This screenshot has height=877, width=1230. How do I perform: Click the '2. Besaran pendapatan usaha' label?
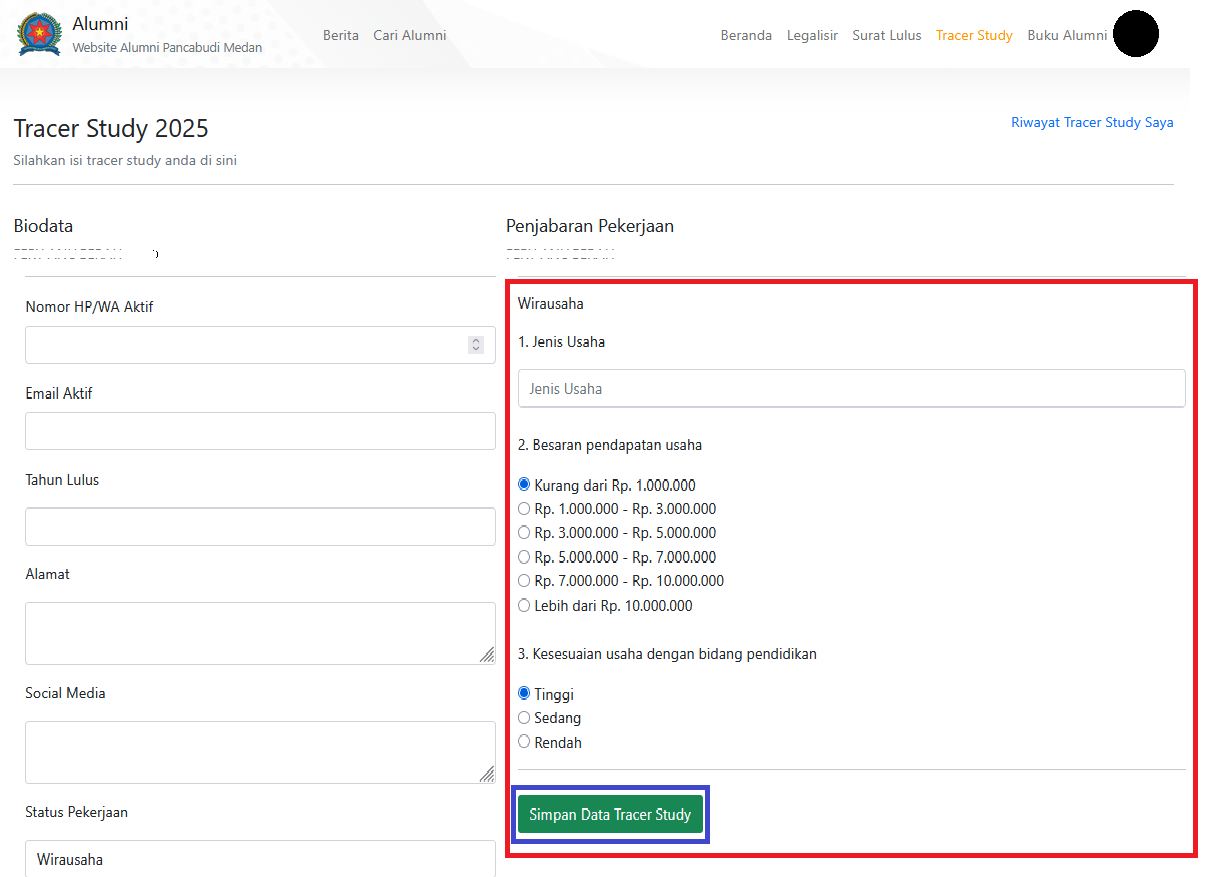(x=610, y=444)
